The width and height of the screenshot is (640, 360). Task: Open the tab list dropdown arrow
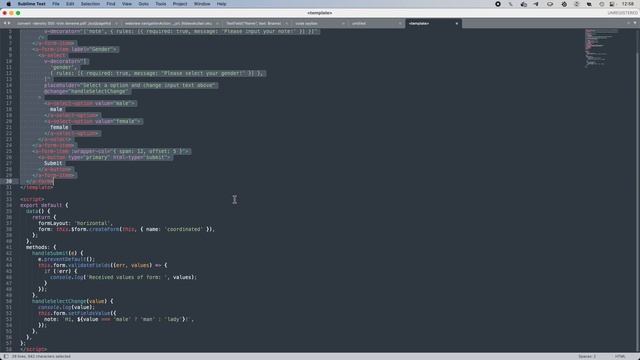click(635, 23)
